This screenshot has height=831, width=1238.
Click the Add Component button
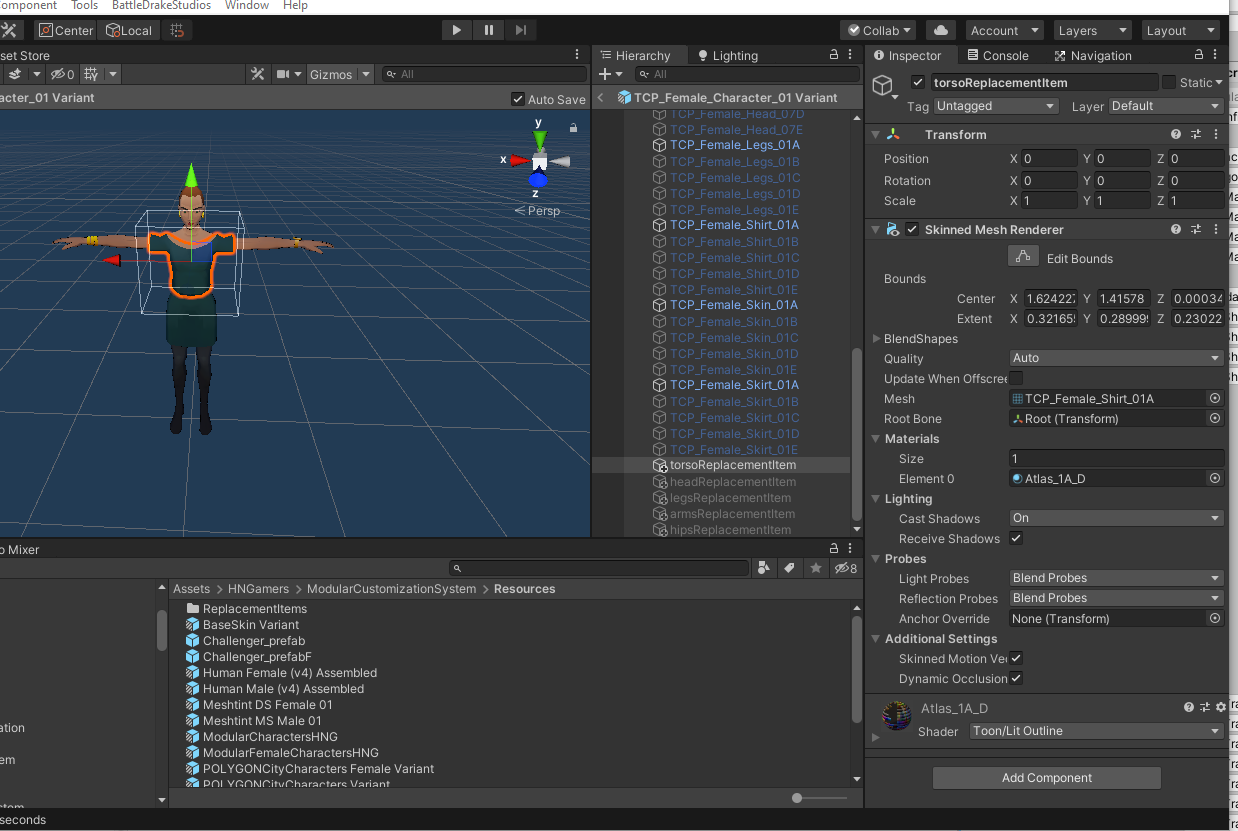pyautogui.click(x=1046, y=778)
